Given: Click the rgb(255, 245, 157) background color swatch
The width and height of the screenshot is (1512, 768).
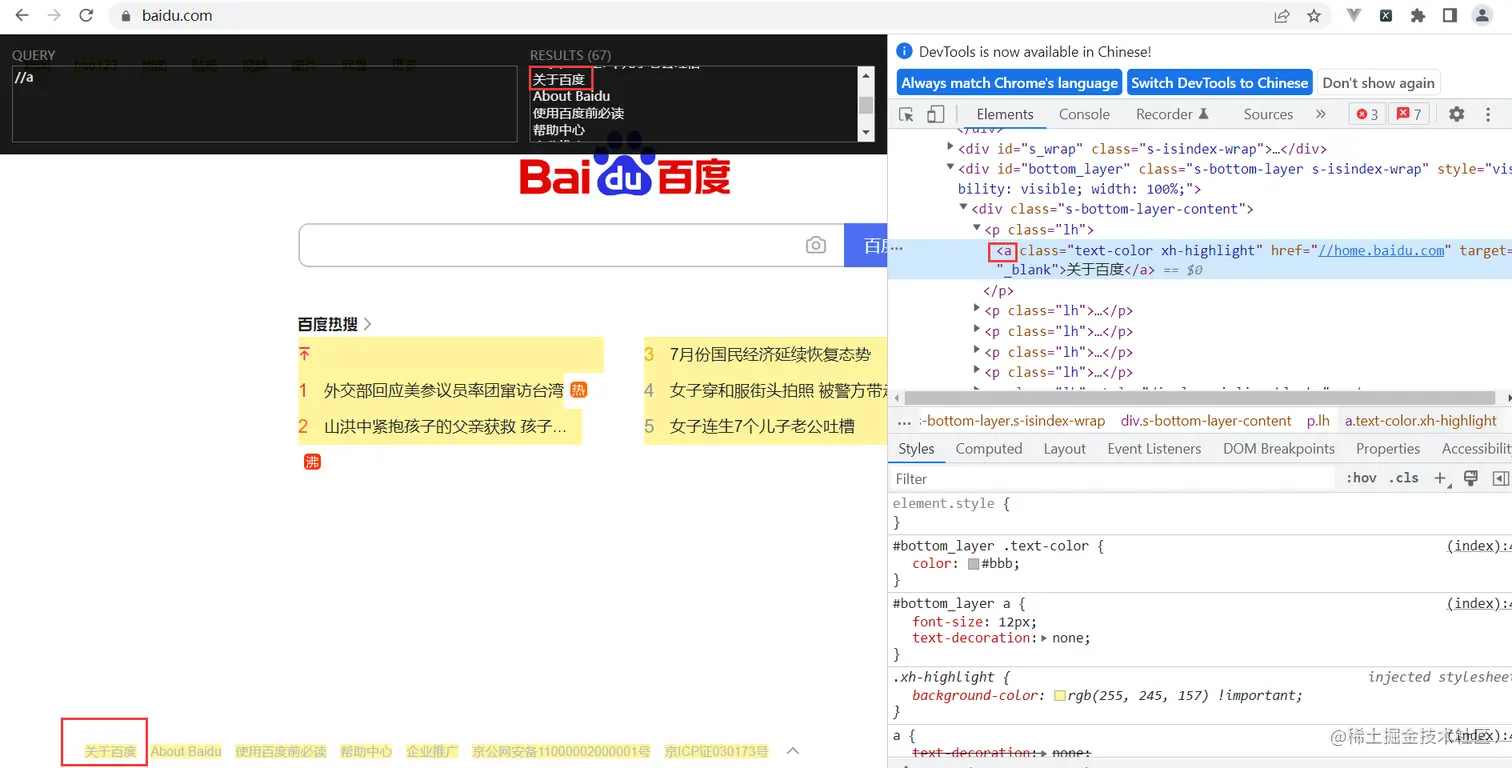Looking at the screenshot, I should click(x=1060, y=696).
